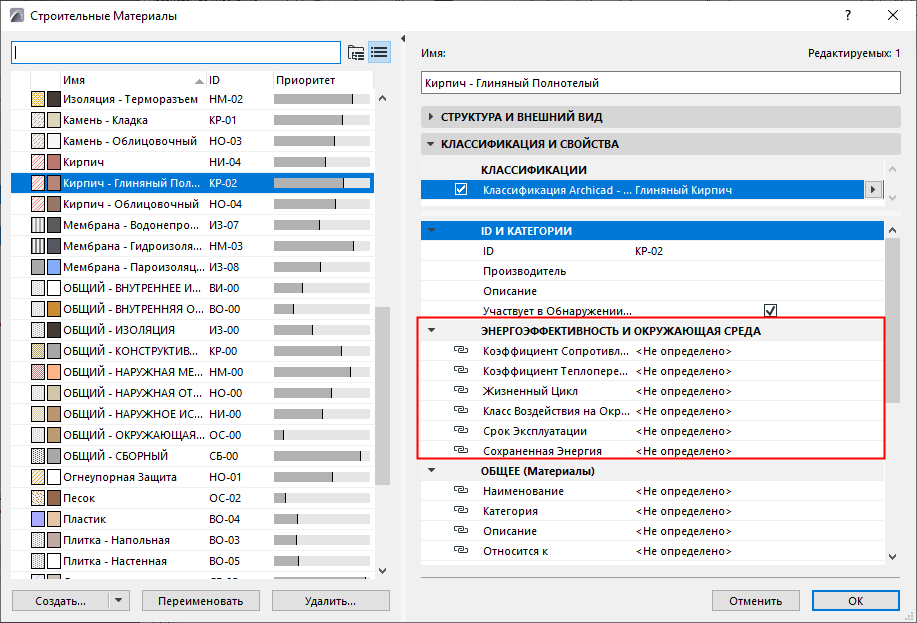Toggle Участвует в Обнаружении checkbox
917x623 pixels.
coord(770,311)
